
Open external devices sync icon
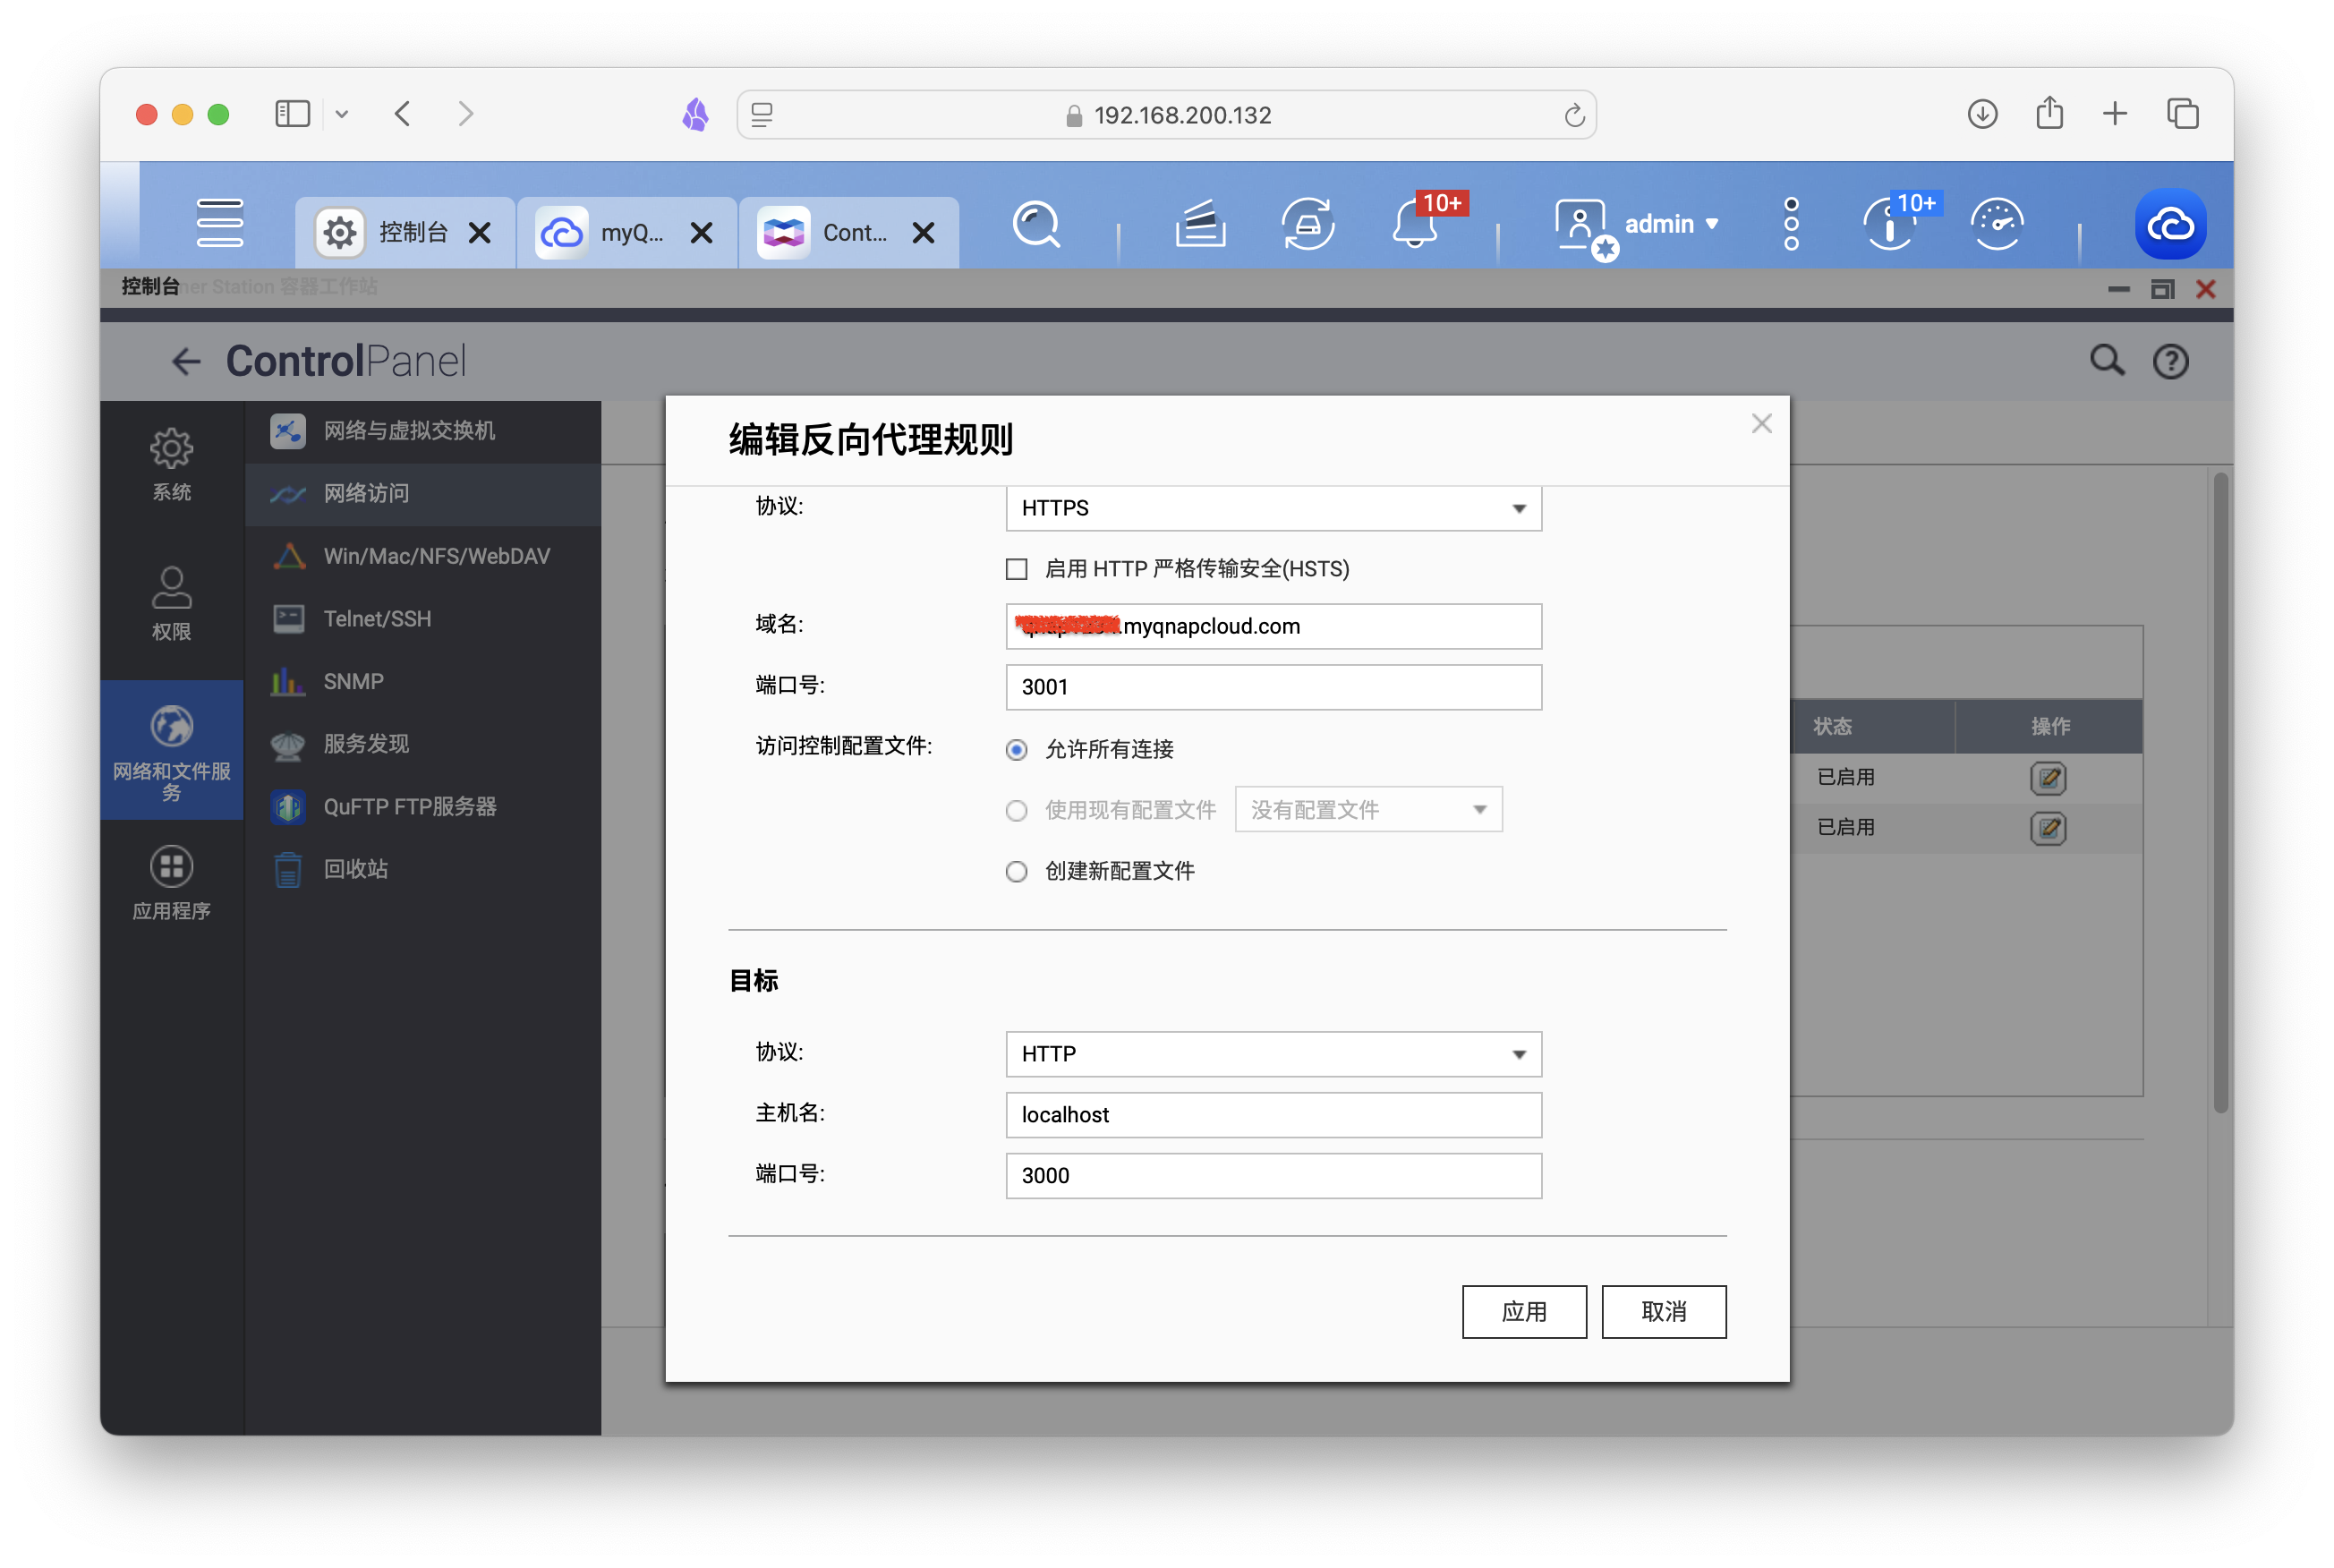tap(1308, 223)
